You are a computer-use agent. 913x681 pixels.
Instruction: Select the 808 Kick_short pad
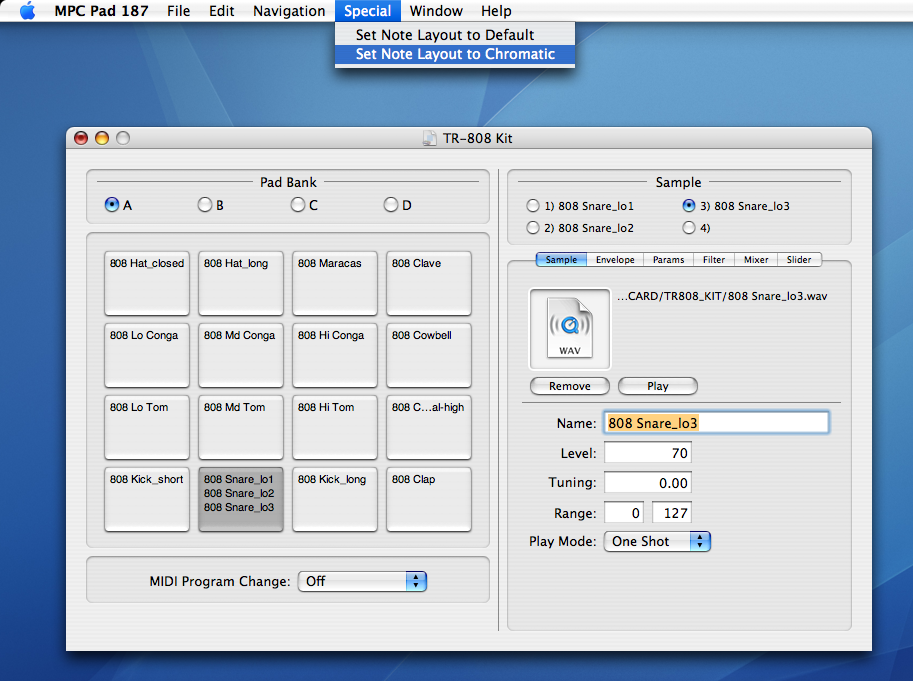coord(147,499)
